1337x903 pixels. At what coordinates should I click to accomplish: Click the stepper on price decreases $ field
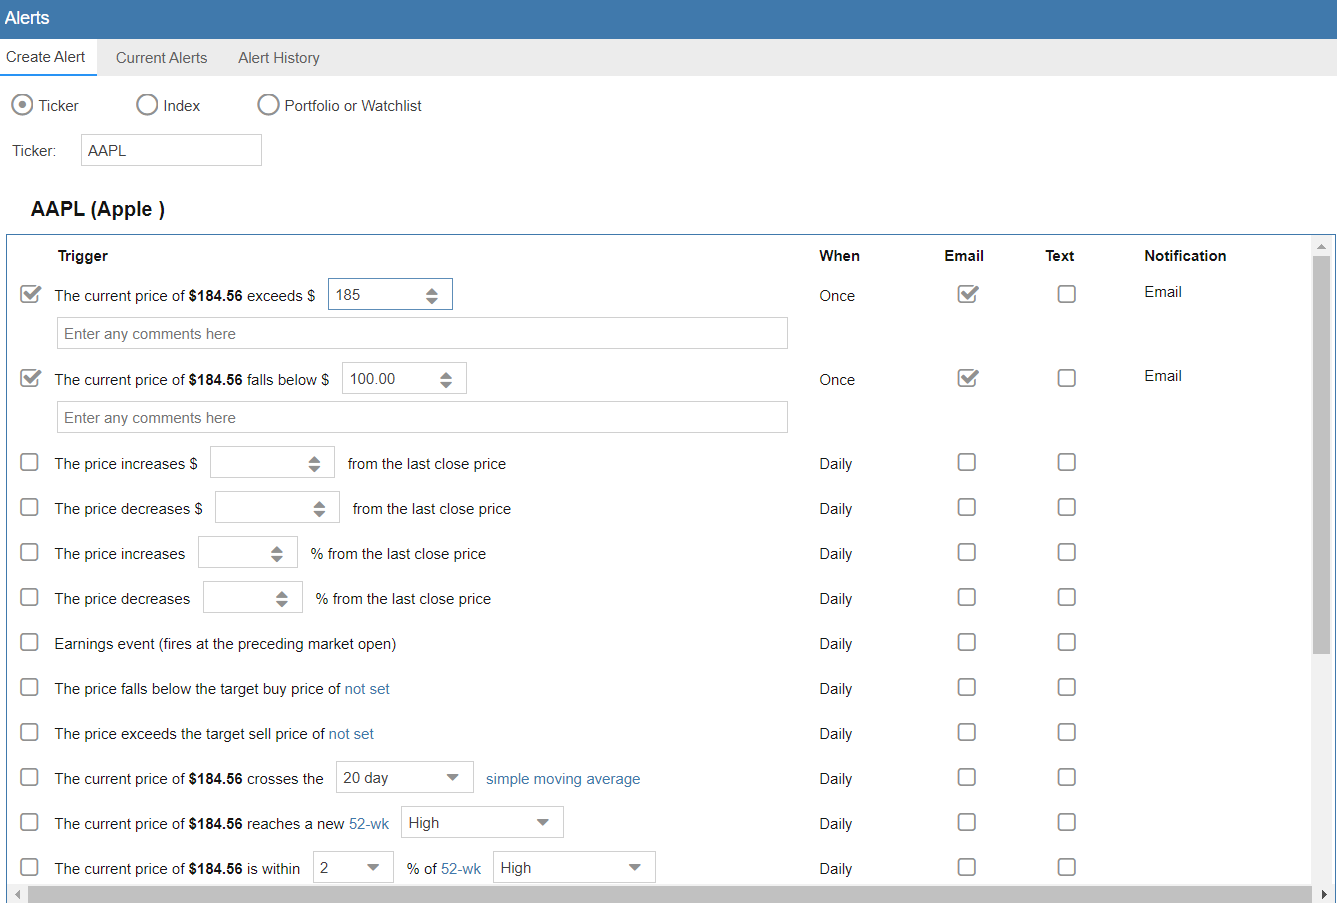tap(319, 509)
